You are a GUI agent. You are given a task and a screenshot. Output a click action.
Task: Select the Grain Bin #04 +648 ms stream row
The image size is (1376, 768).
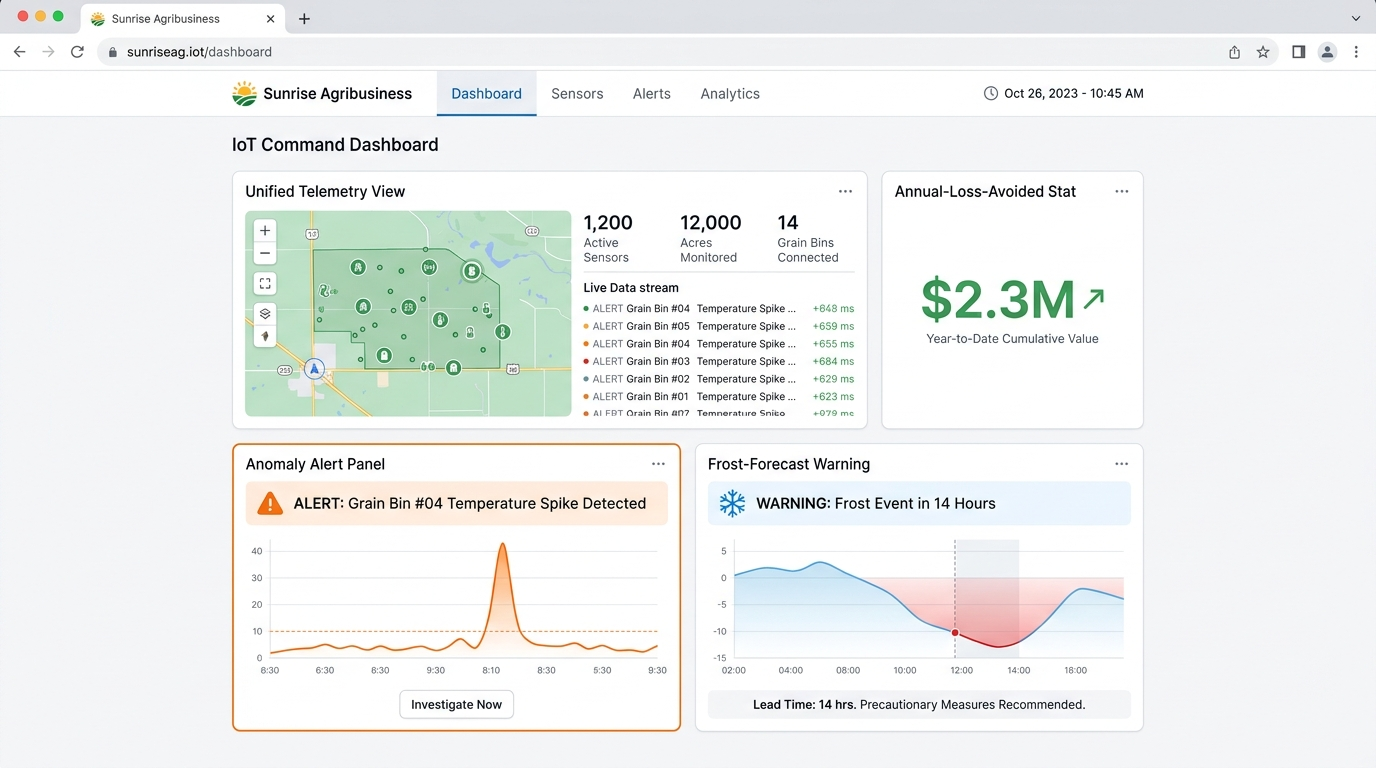click(719, 309)
